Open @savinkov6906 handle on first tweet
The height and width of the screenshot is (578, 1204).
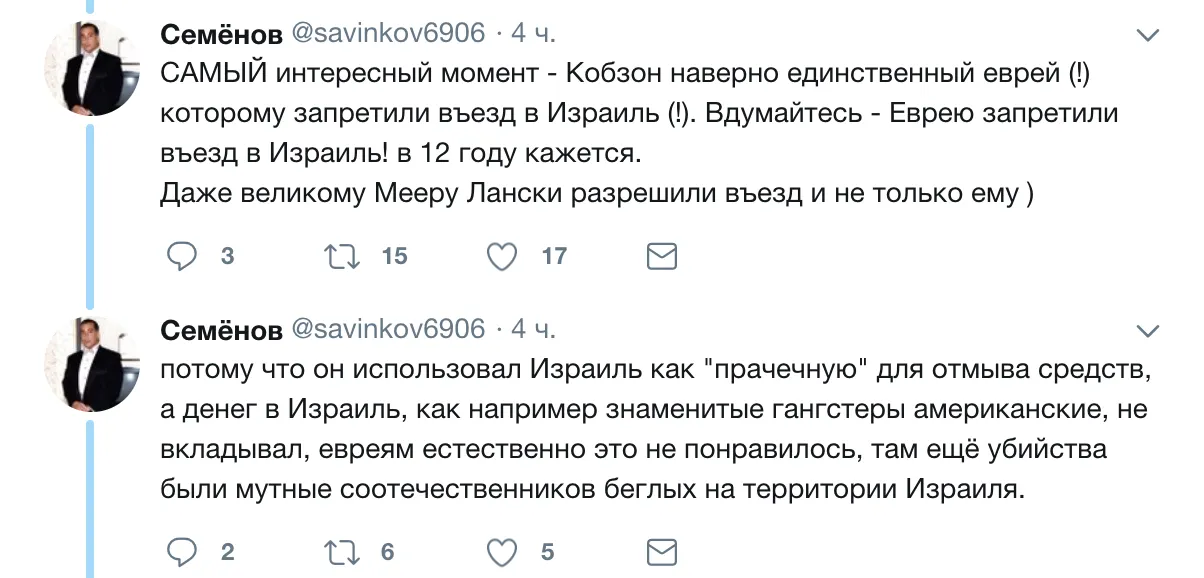(x=388, y=34)
